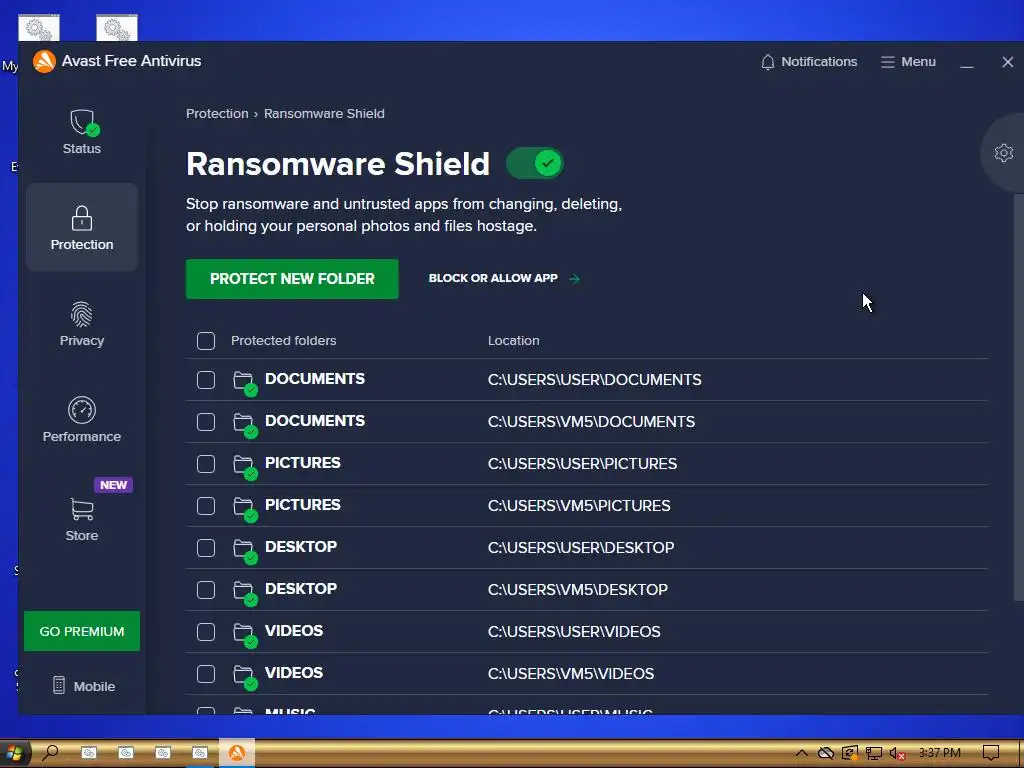Open Ransomware Shield settings gear
The width and height of the screenshot is (1024, 768).
[x=1004, y=153]
